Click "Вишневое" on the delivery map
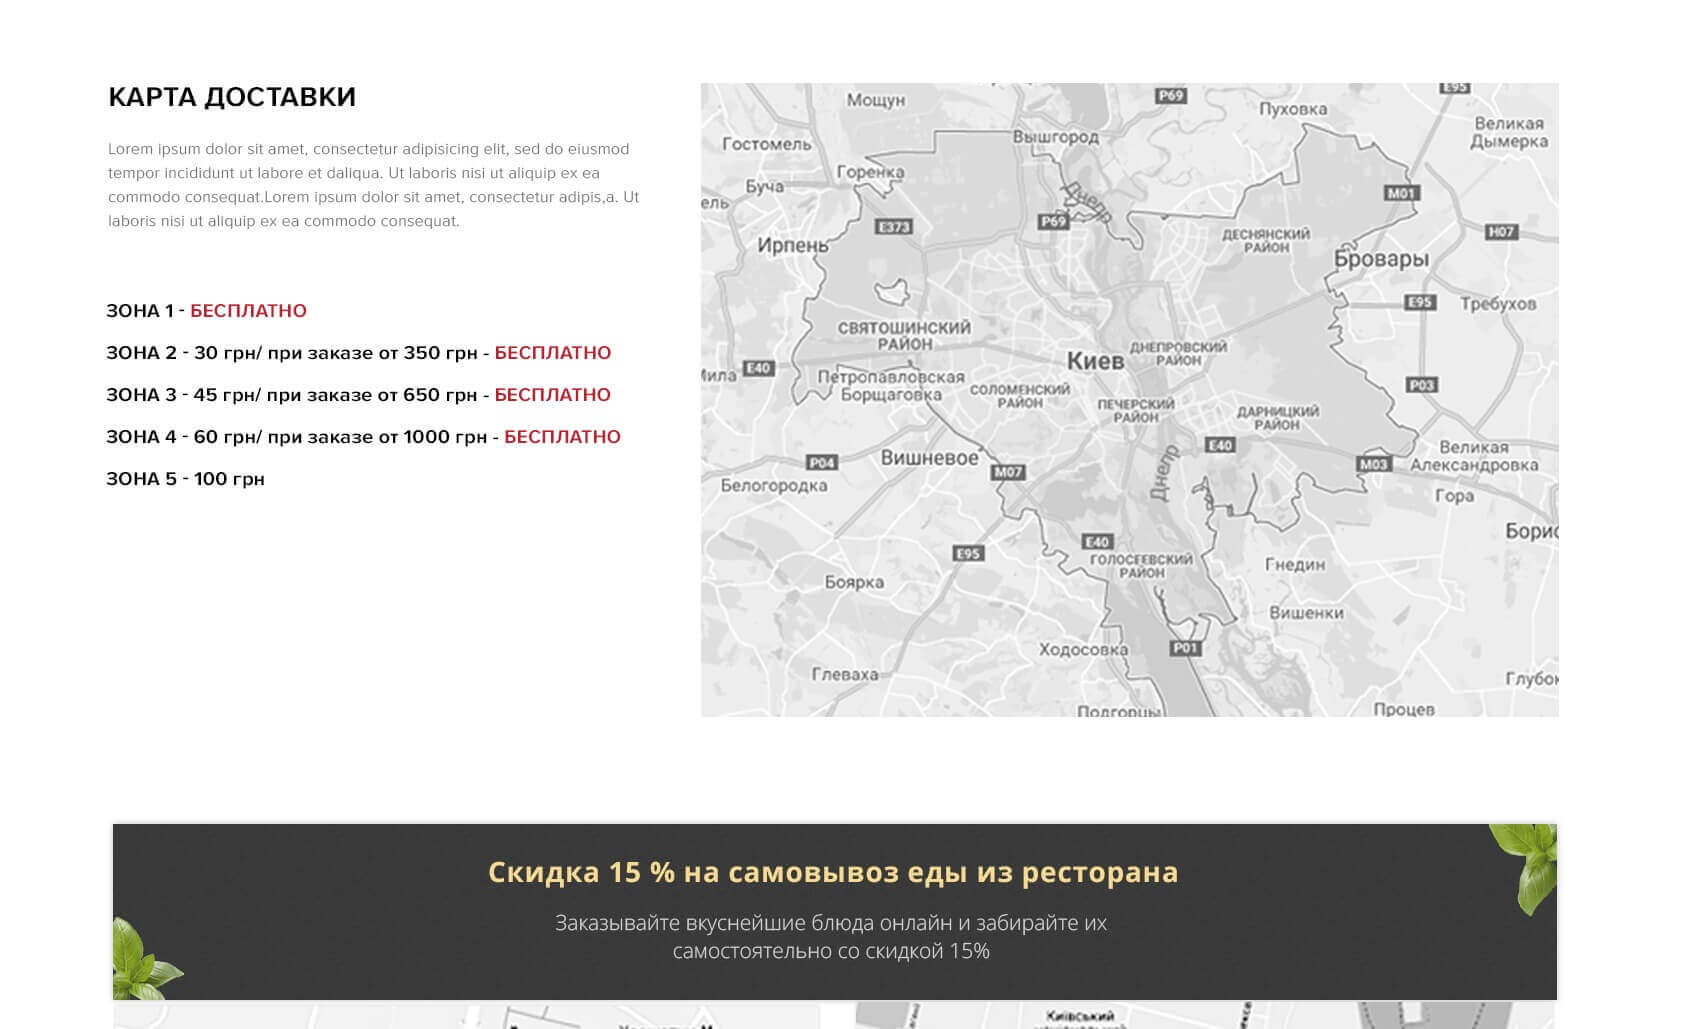Viewport: 1699px width, 1029px height. (x=929, y=458)
